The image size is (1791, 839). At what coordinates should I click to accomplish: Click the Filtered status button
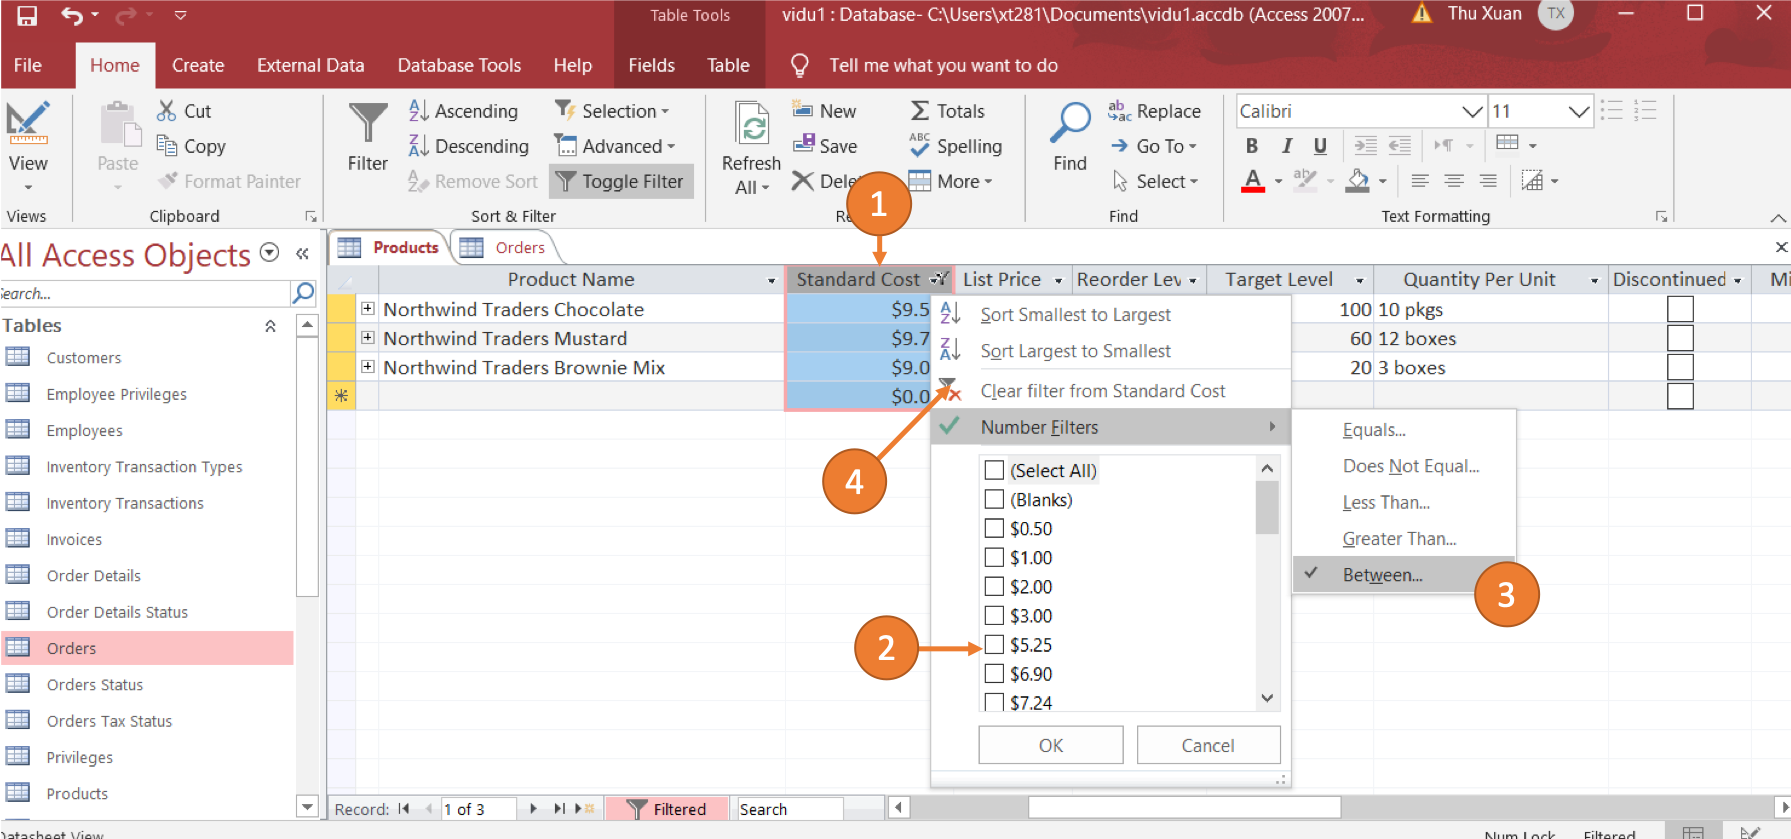(x=666, y=809)
